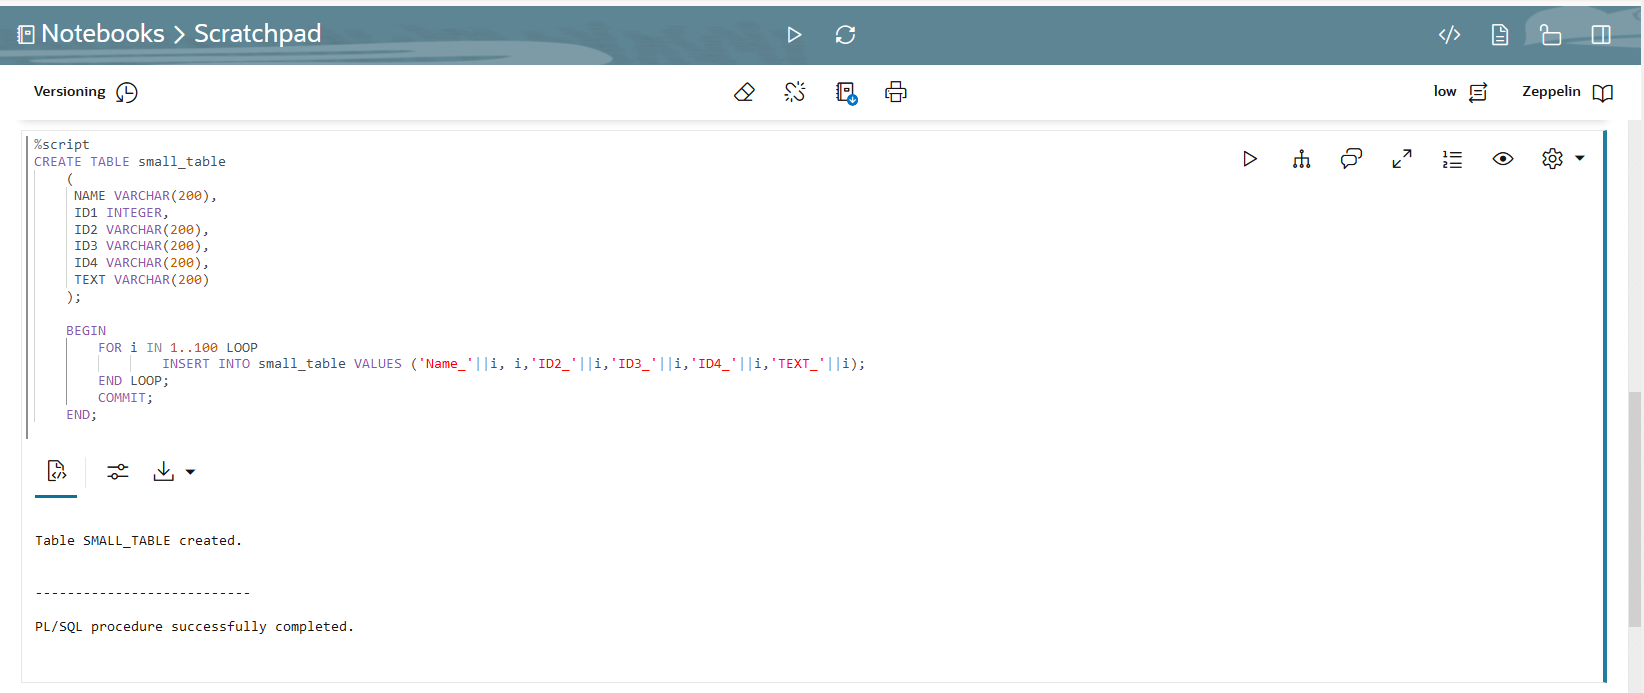Open paragraph settings gear icon
This screenshot has width=1644, height=693.
click(1552, 159)
